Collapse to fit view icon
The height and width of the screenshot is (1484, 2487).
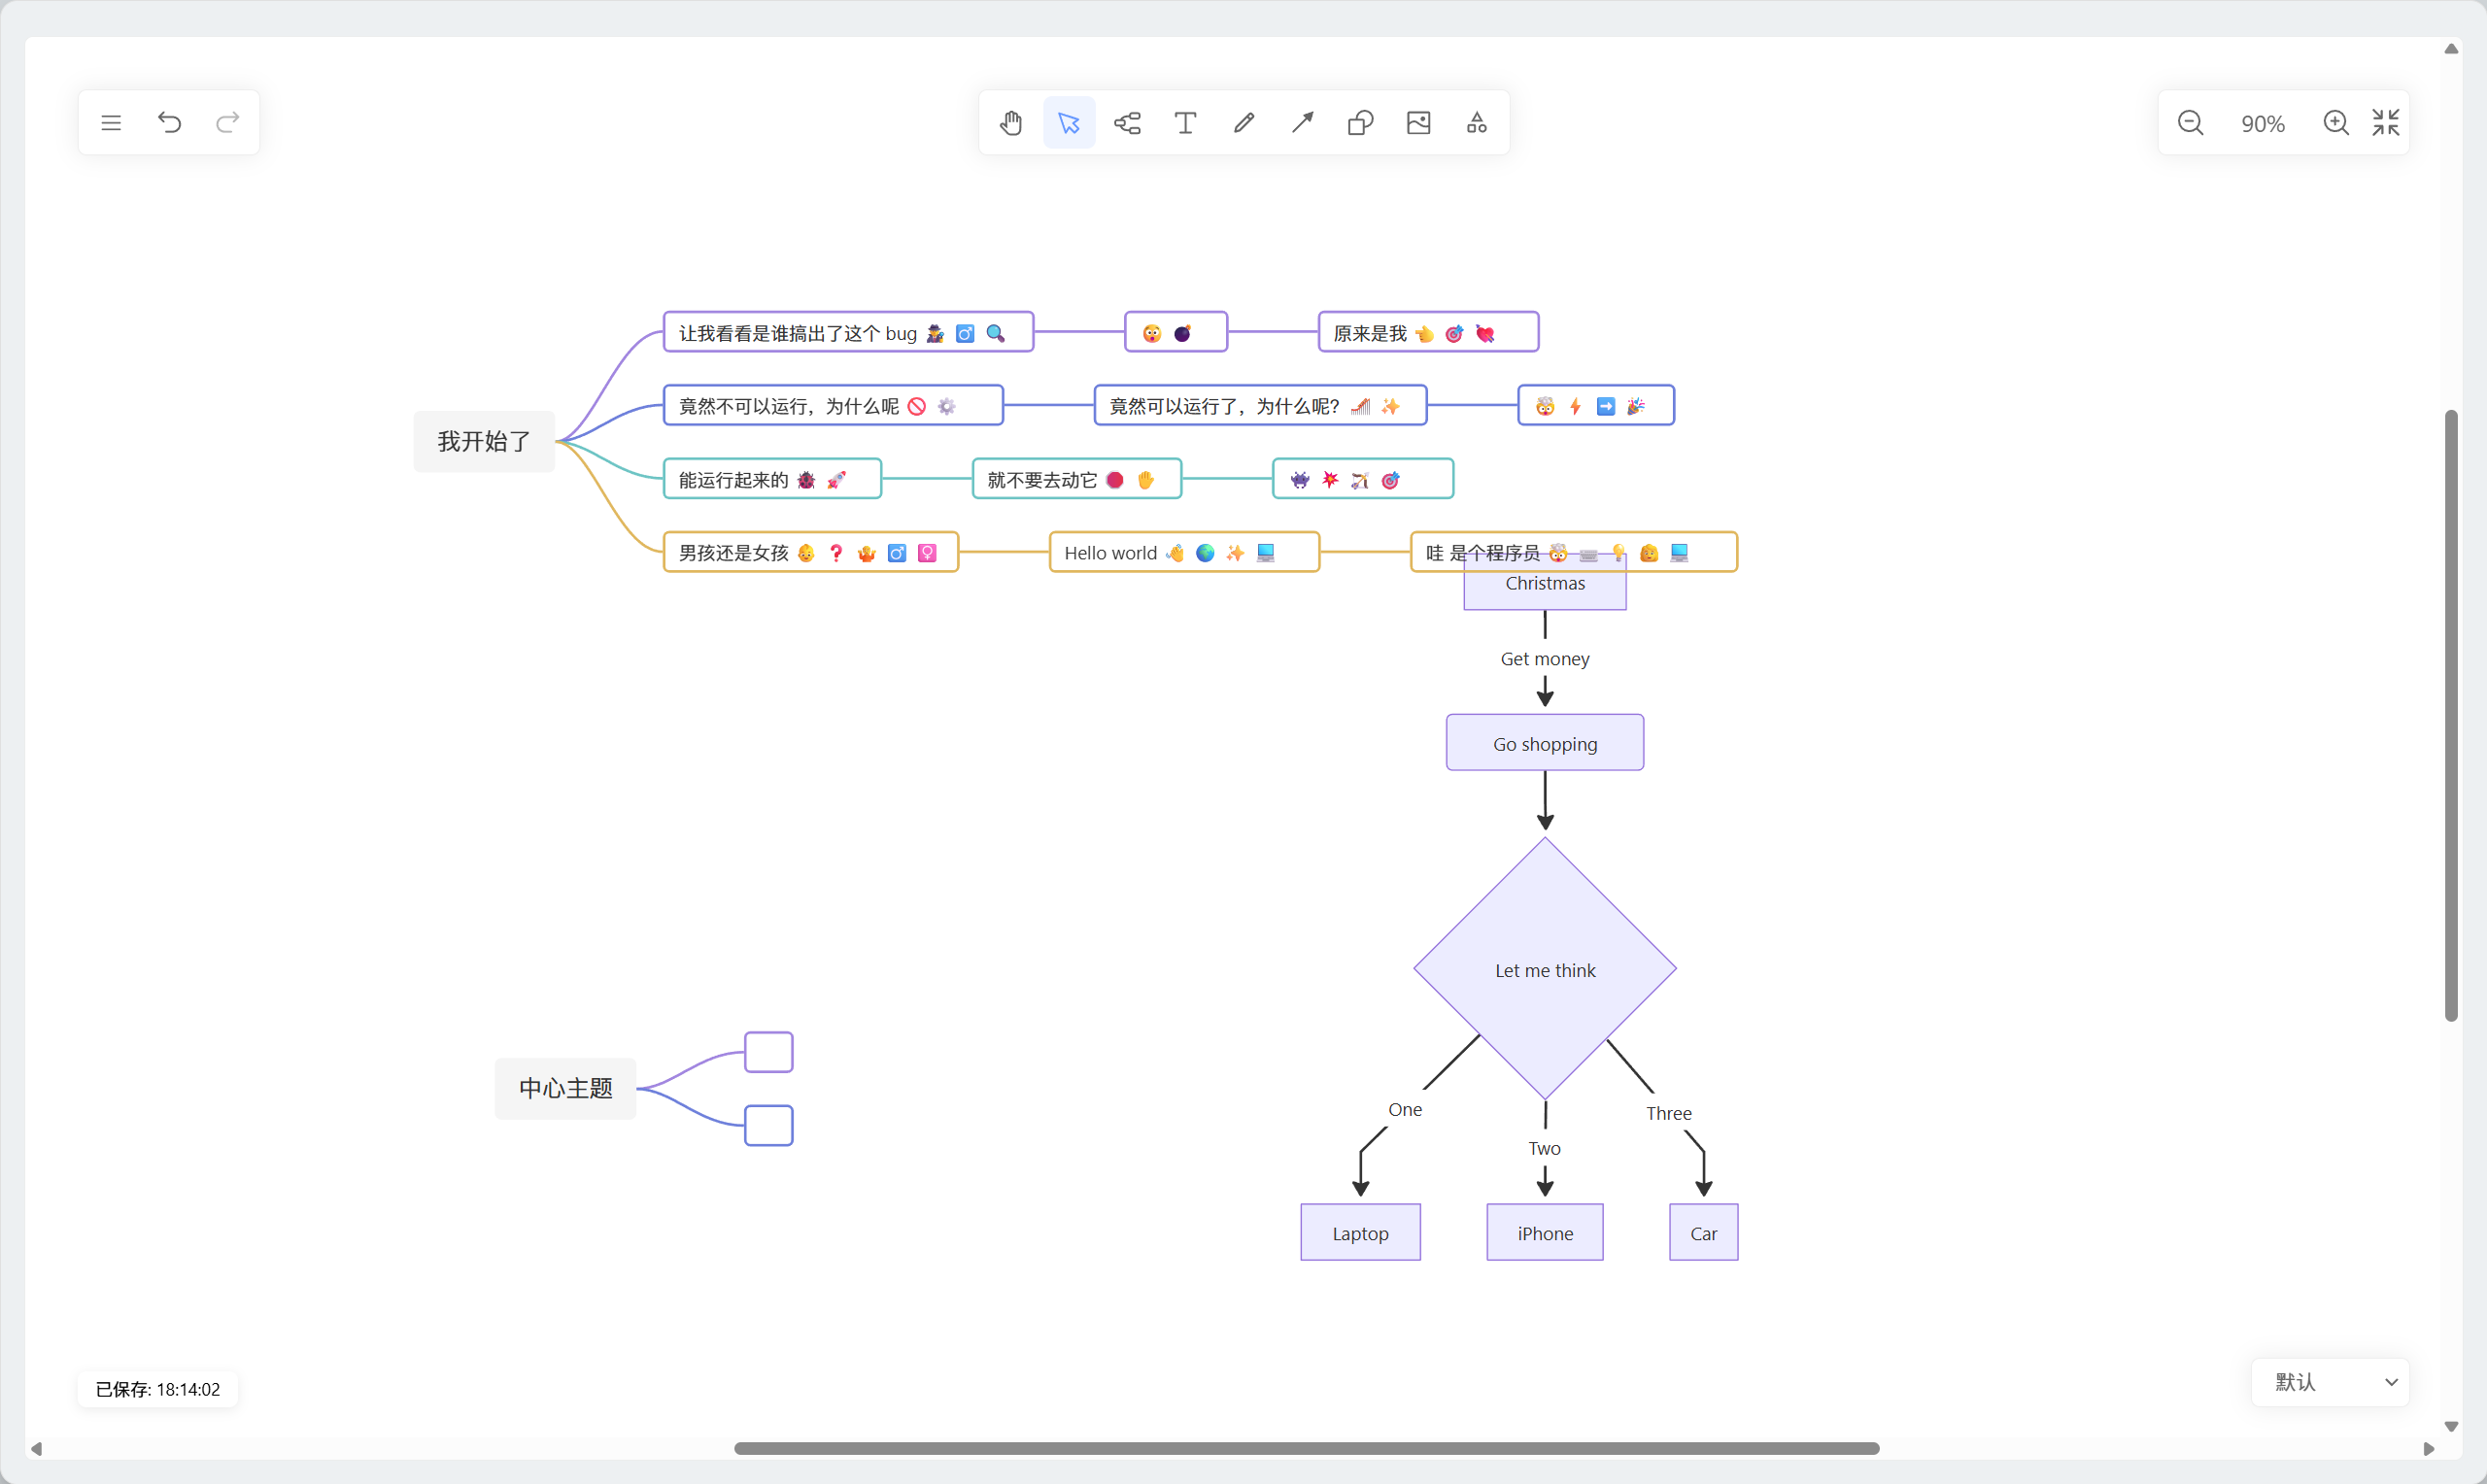[2385, 123]
